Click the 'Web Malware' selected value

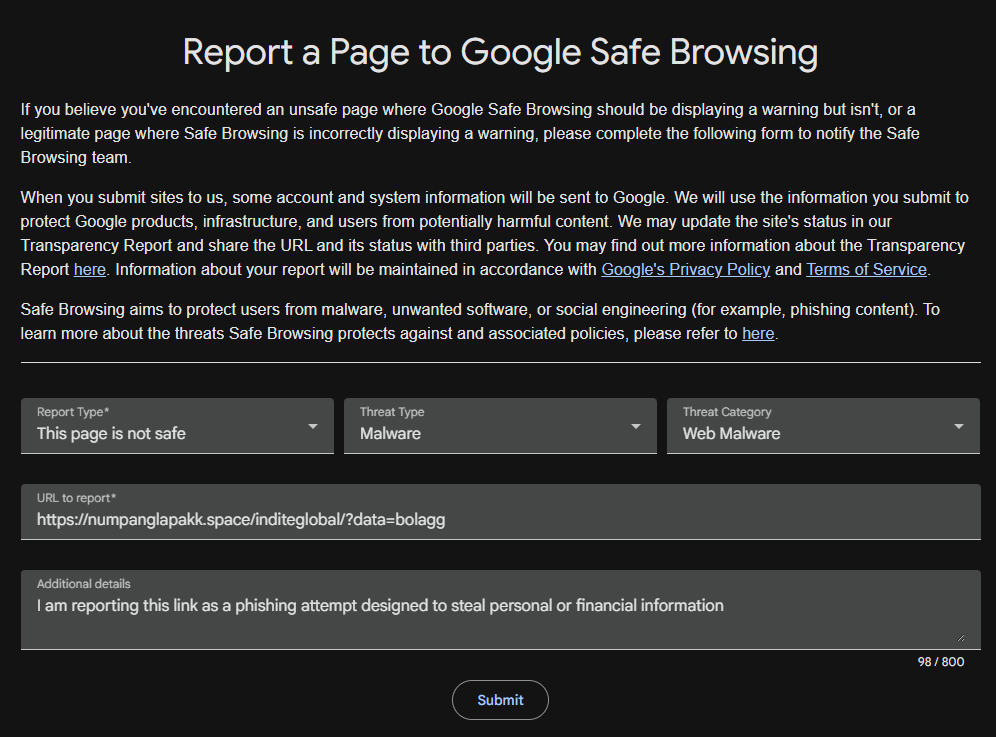(731, 433)
